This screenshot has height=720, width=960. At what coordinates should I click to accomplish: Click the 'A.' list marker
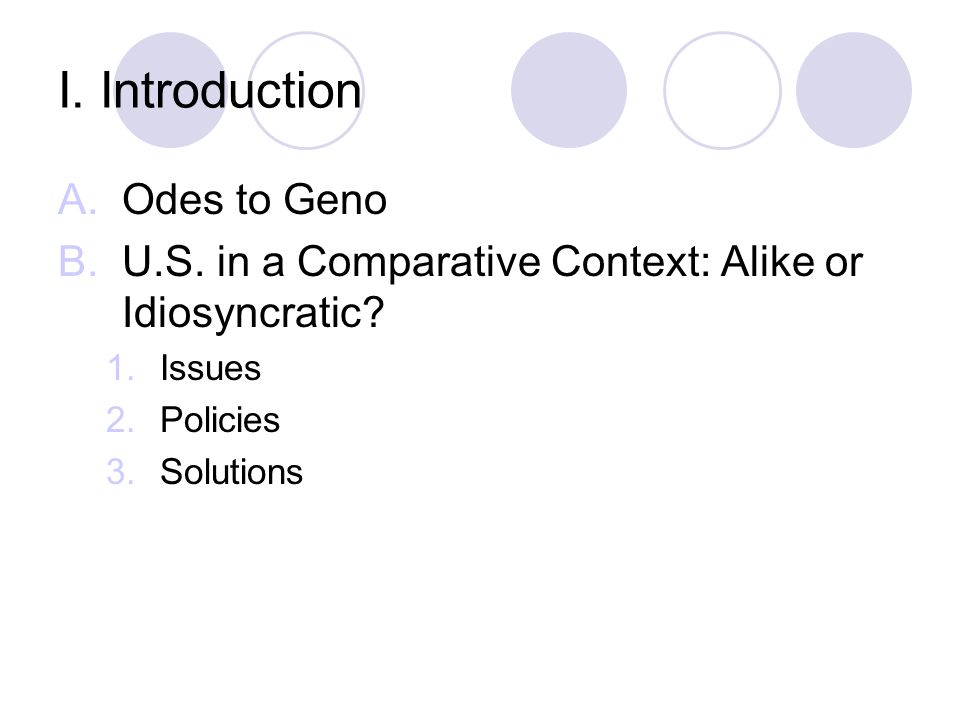tap(77, 200)
